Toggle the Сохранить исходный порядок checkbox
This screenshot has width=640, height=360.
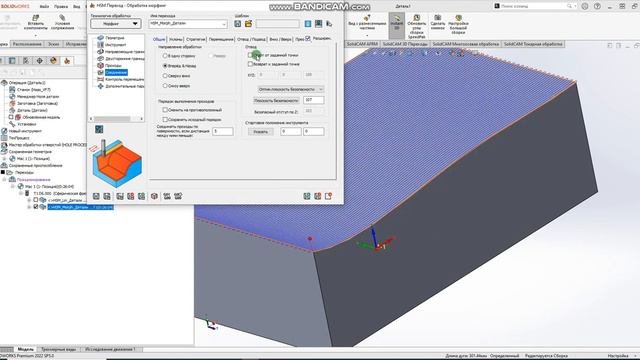click(x=165, y=120)
